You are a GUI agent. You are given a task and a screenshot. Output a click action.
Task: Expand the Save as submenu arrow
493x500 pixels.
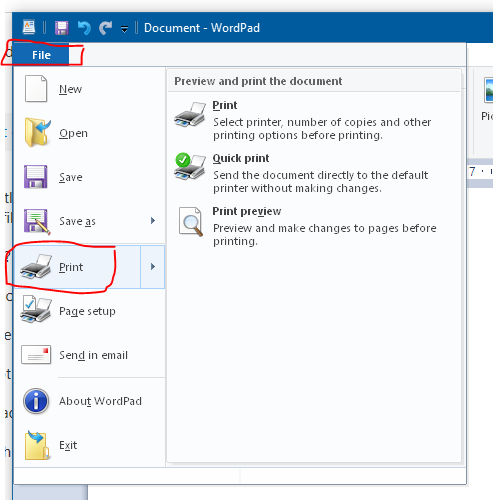[153, 221]
